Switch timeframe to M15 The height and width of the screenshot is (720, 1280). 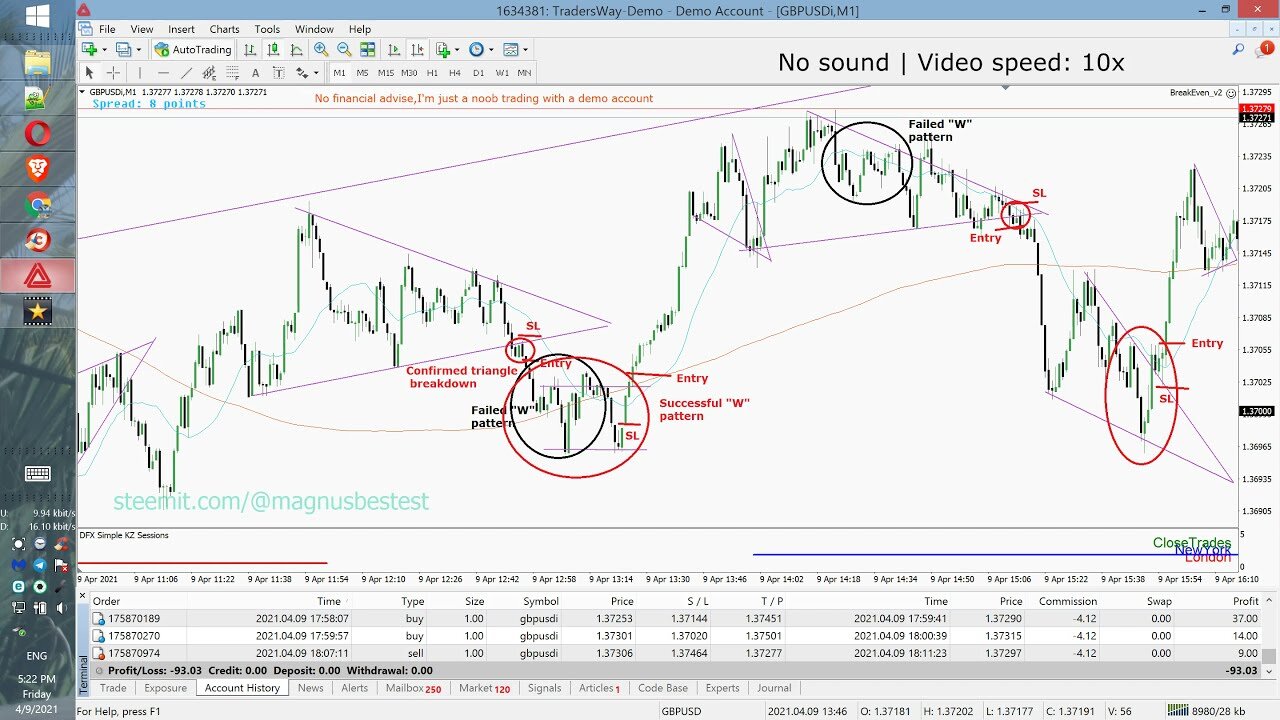(x=386, y=73)
